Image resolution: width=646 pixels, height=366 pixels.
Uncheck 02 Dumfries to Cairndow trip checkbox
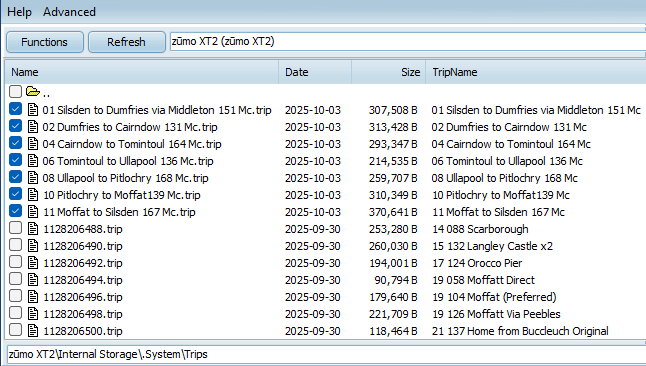[x=15, y=126]
